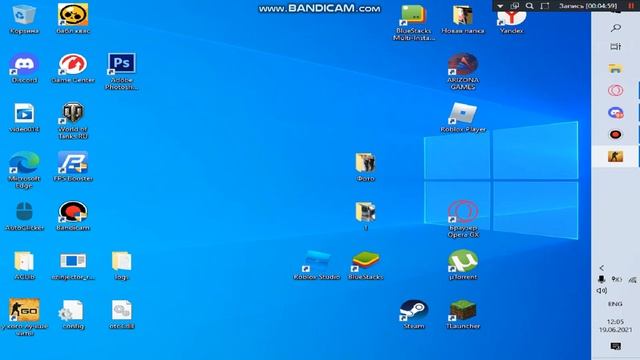Screen dimensions: 640x360
Task: Launch the Steam shortcut
Action: (x=414, y=314)
